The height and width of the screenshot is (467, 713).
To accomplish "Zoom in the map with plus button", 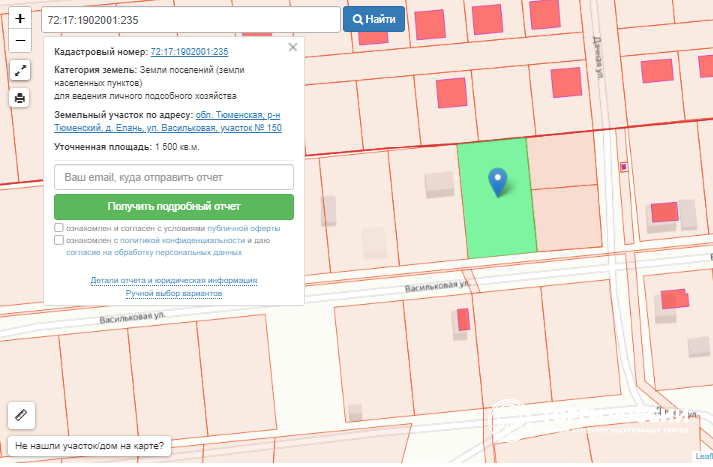I will (21, 19).
